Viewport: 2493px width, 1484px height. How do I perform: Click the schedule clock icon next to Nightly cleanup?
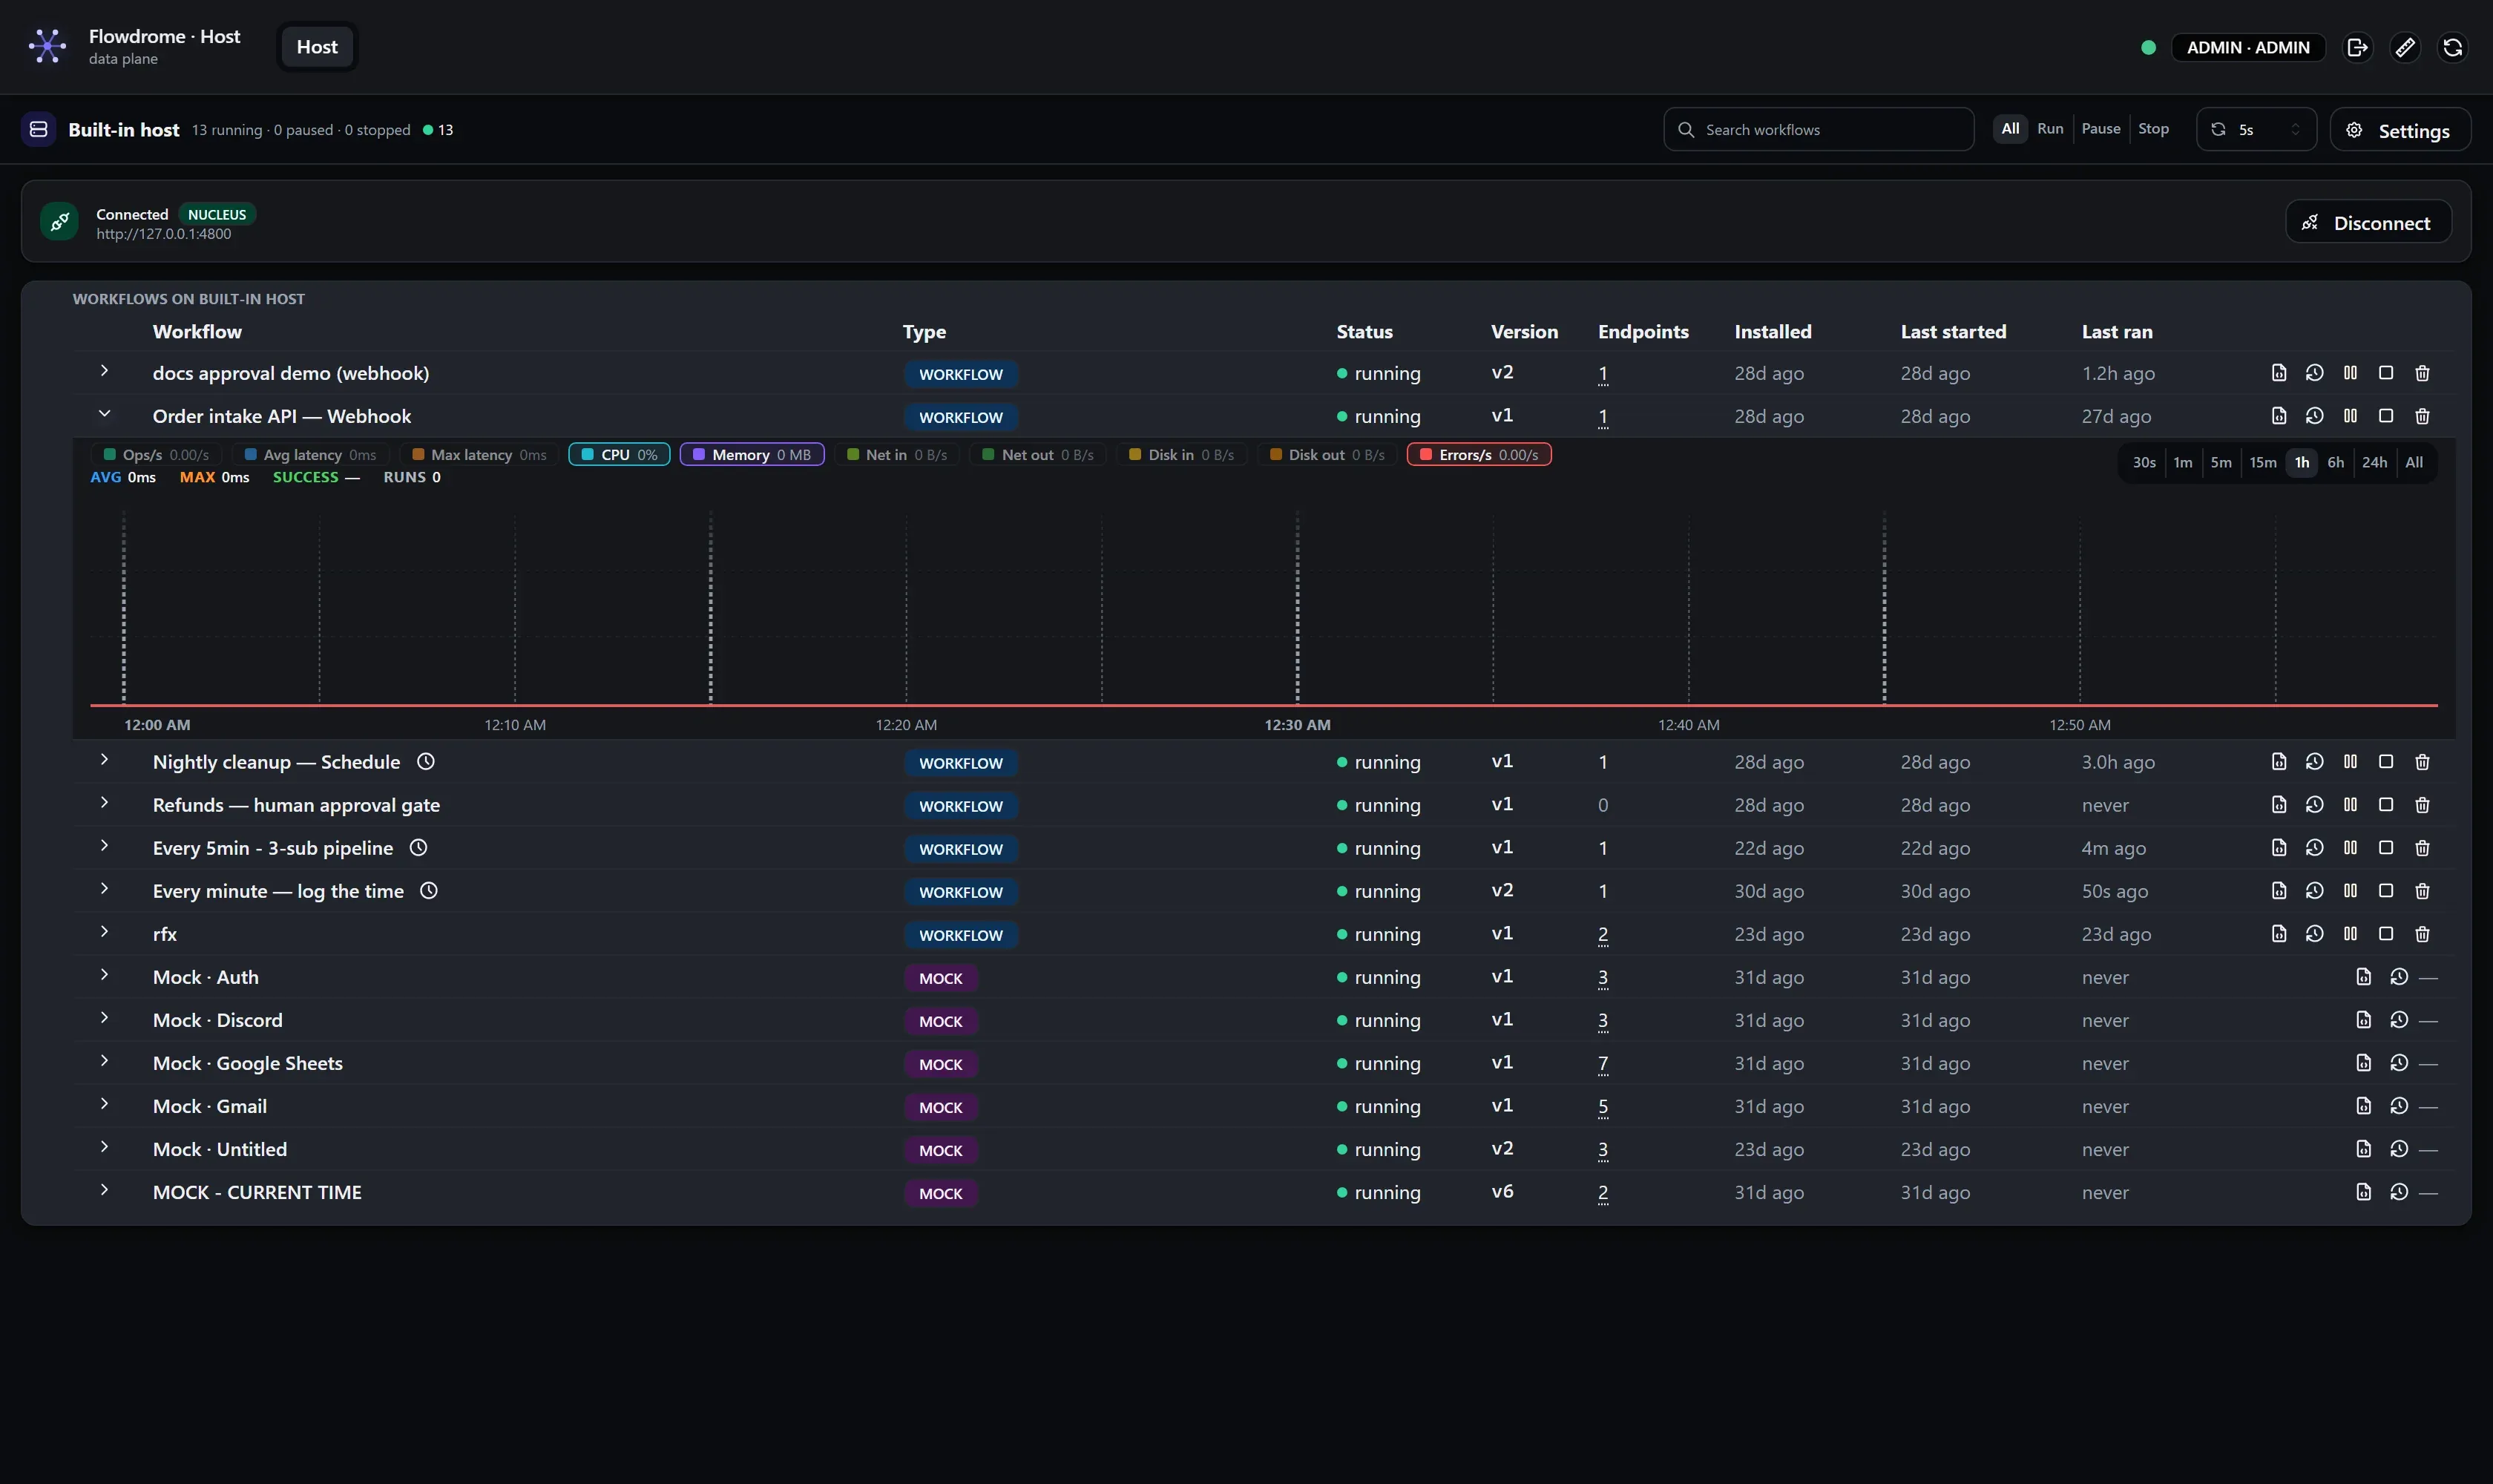tap(426, 762)
